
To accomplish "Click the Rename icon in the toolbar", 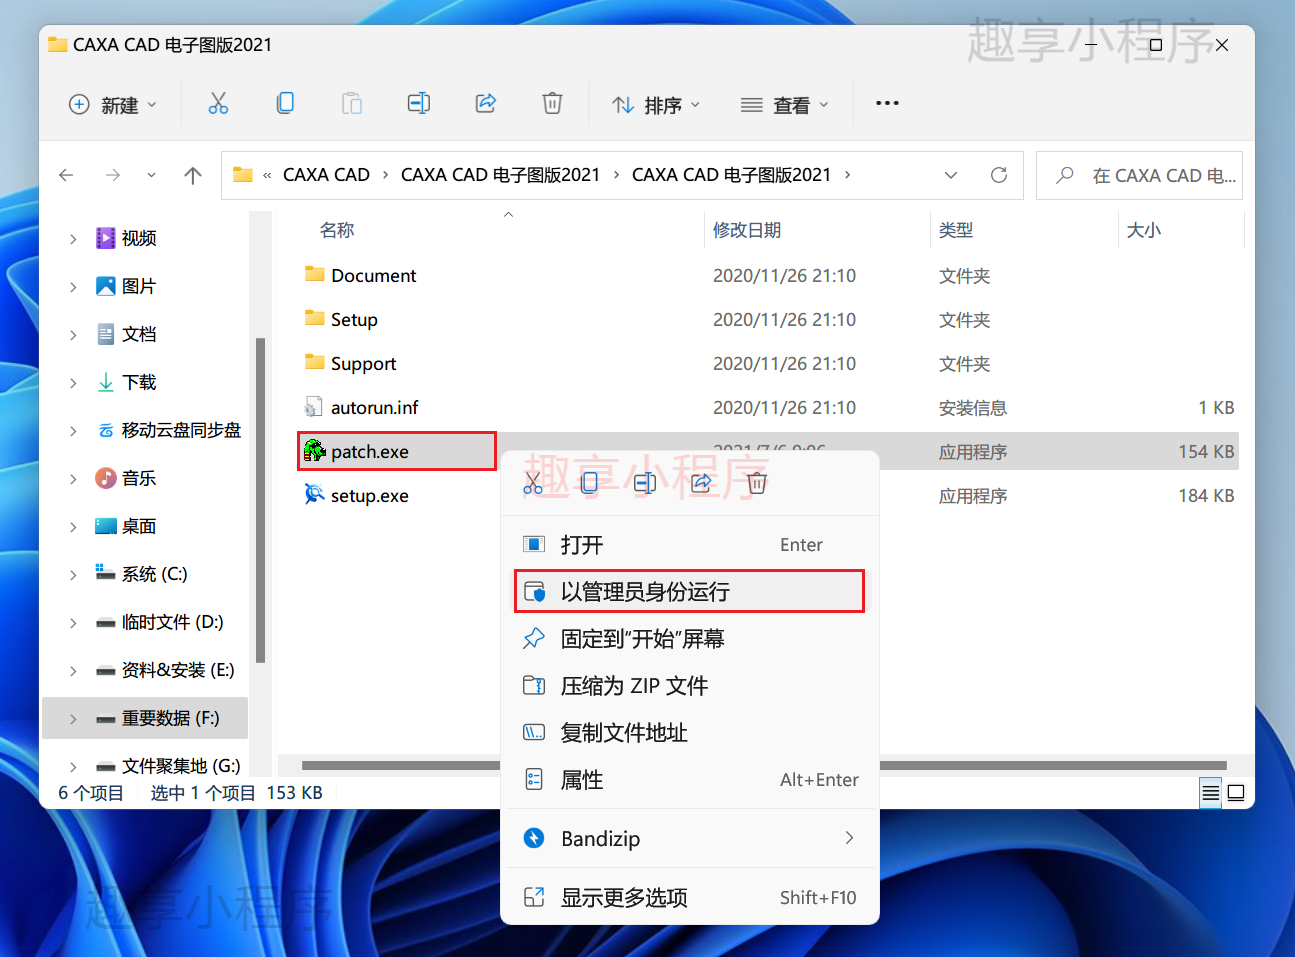I will click(419, 103).
